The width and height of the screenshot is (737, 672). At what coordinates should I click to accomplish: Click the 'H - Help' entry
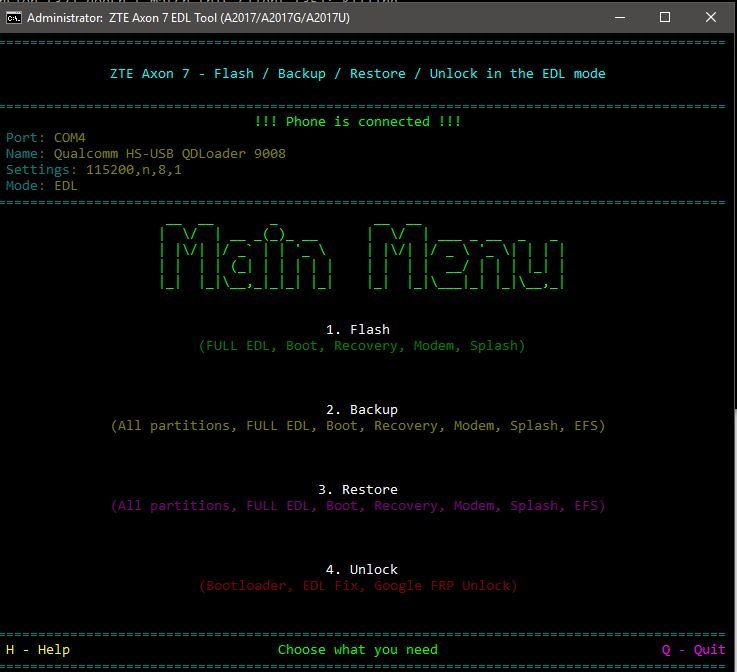(38, 650)
